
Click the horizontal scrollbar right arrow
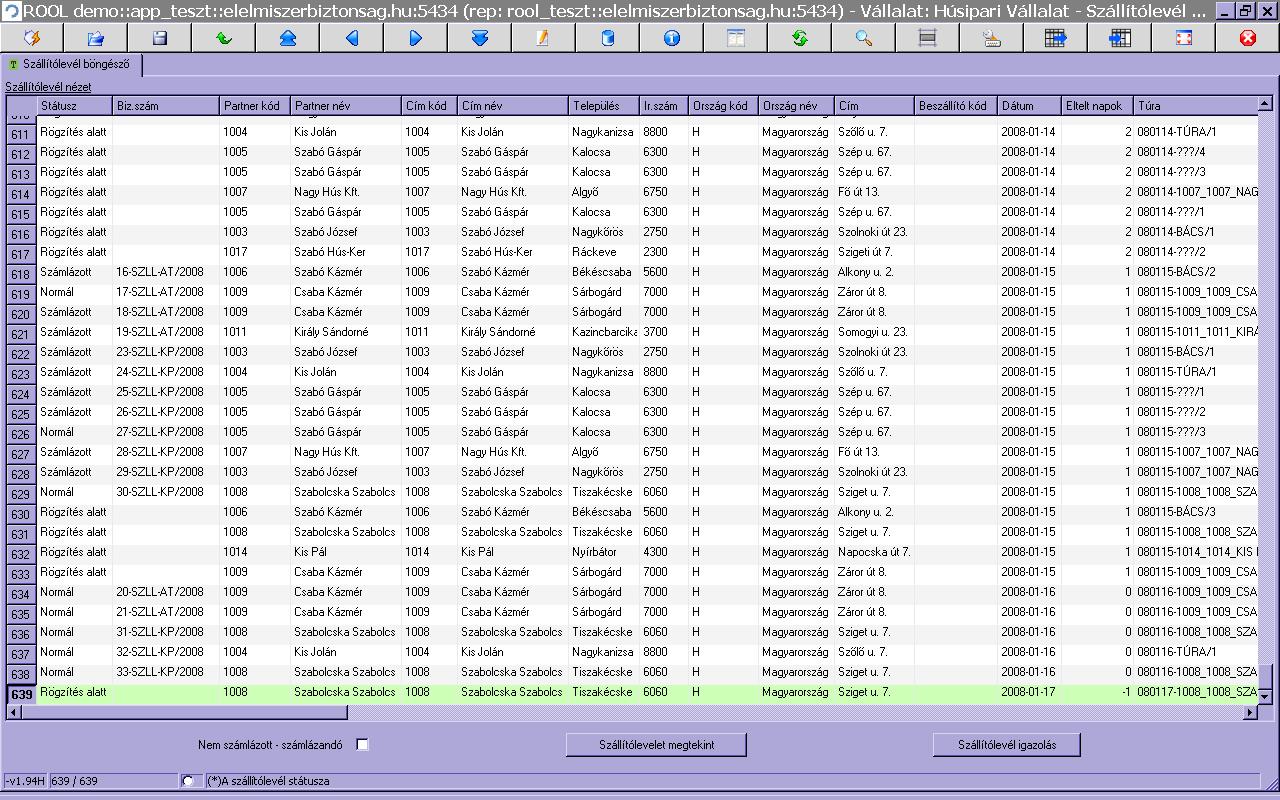coord(1249,712)
